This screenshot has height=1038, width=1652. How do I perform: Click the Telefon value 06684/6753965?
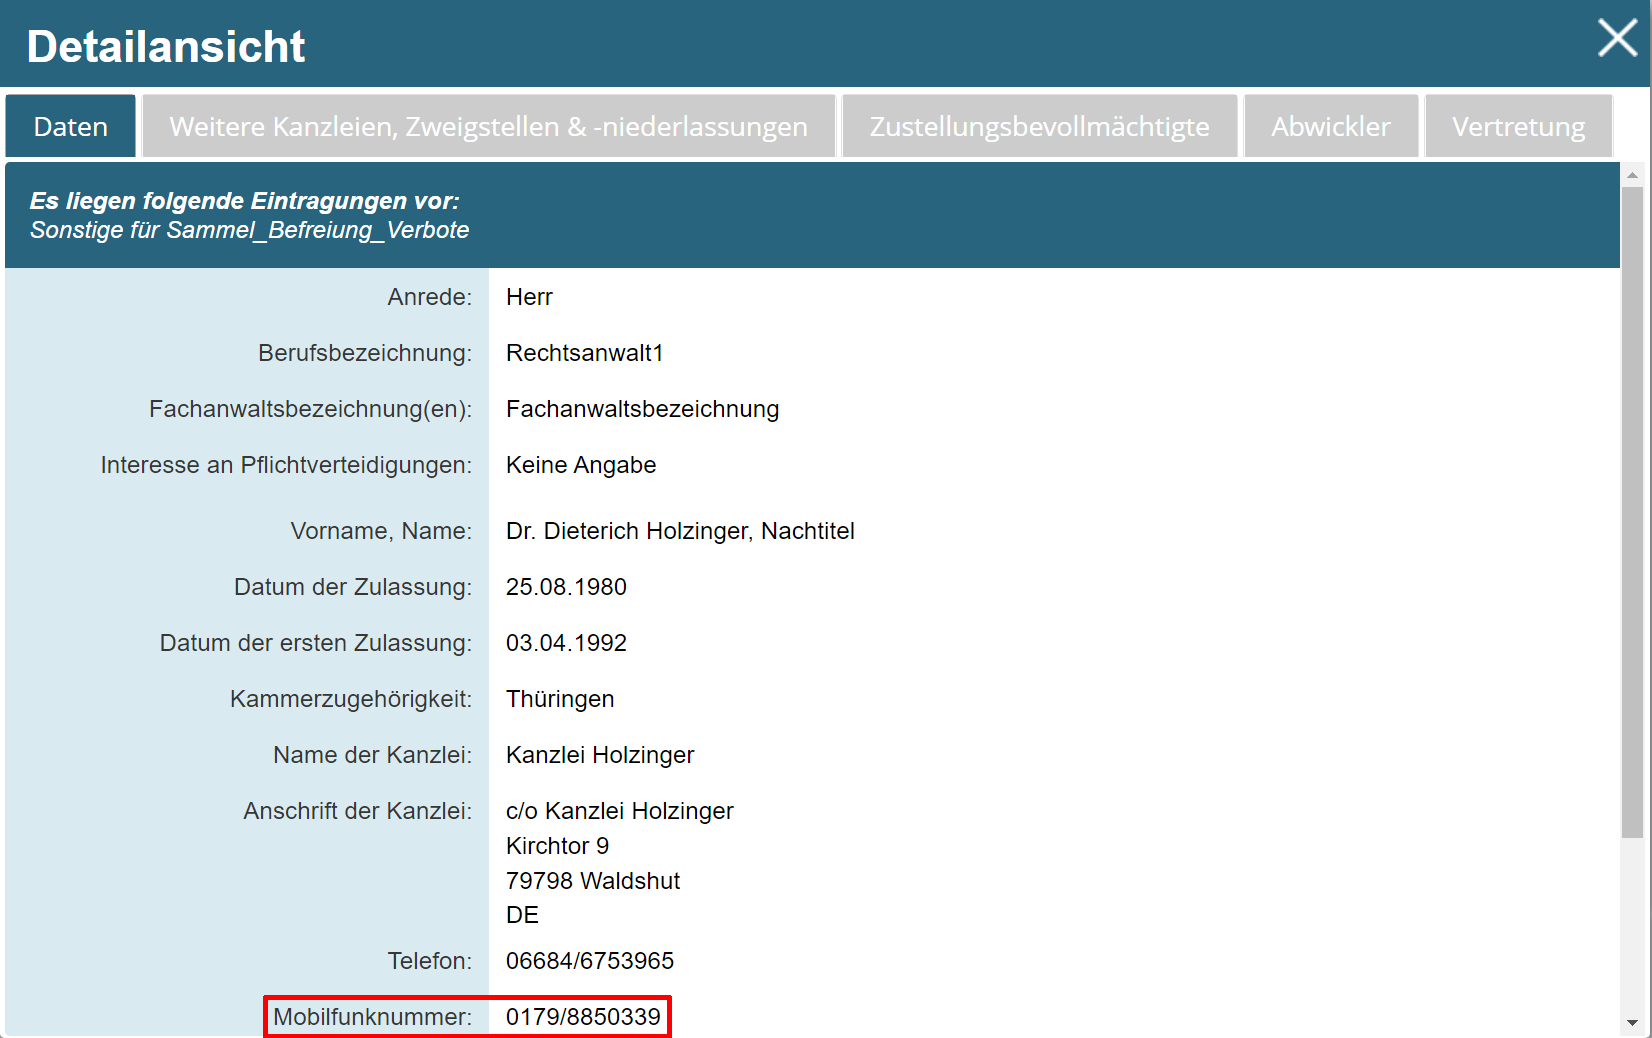click(589, 961)
